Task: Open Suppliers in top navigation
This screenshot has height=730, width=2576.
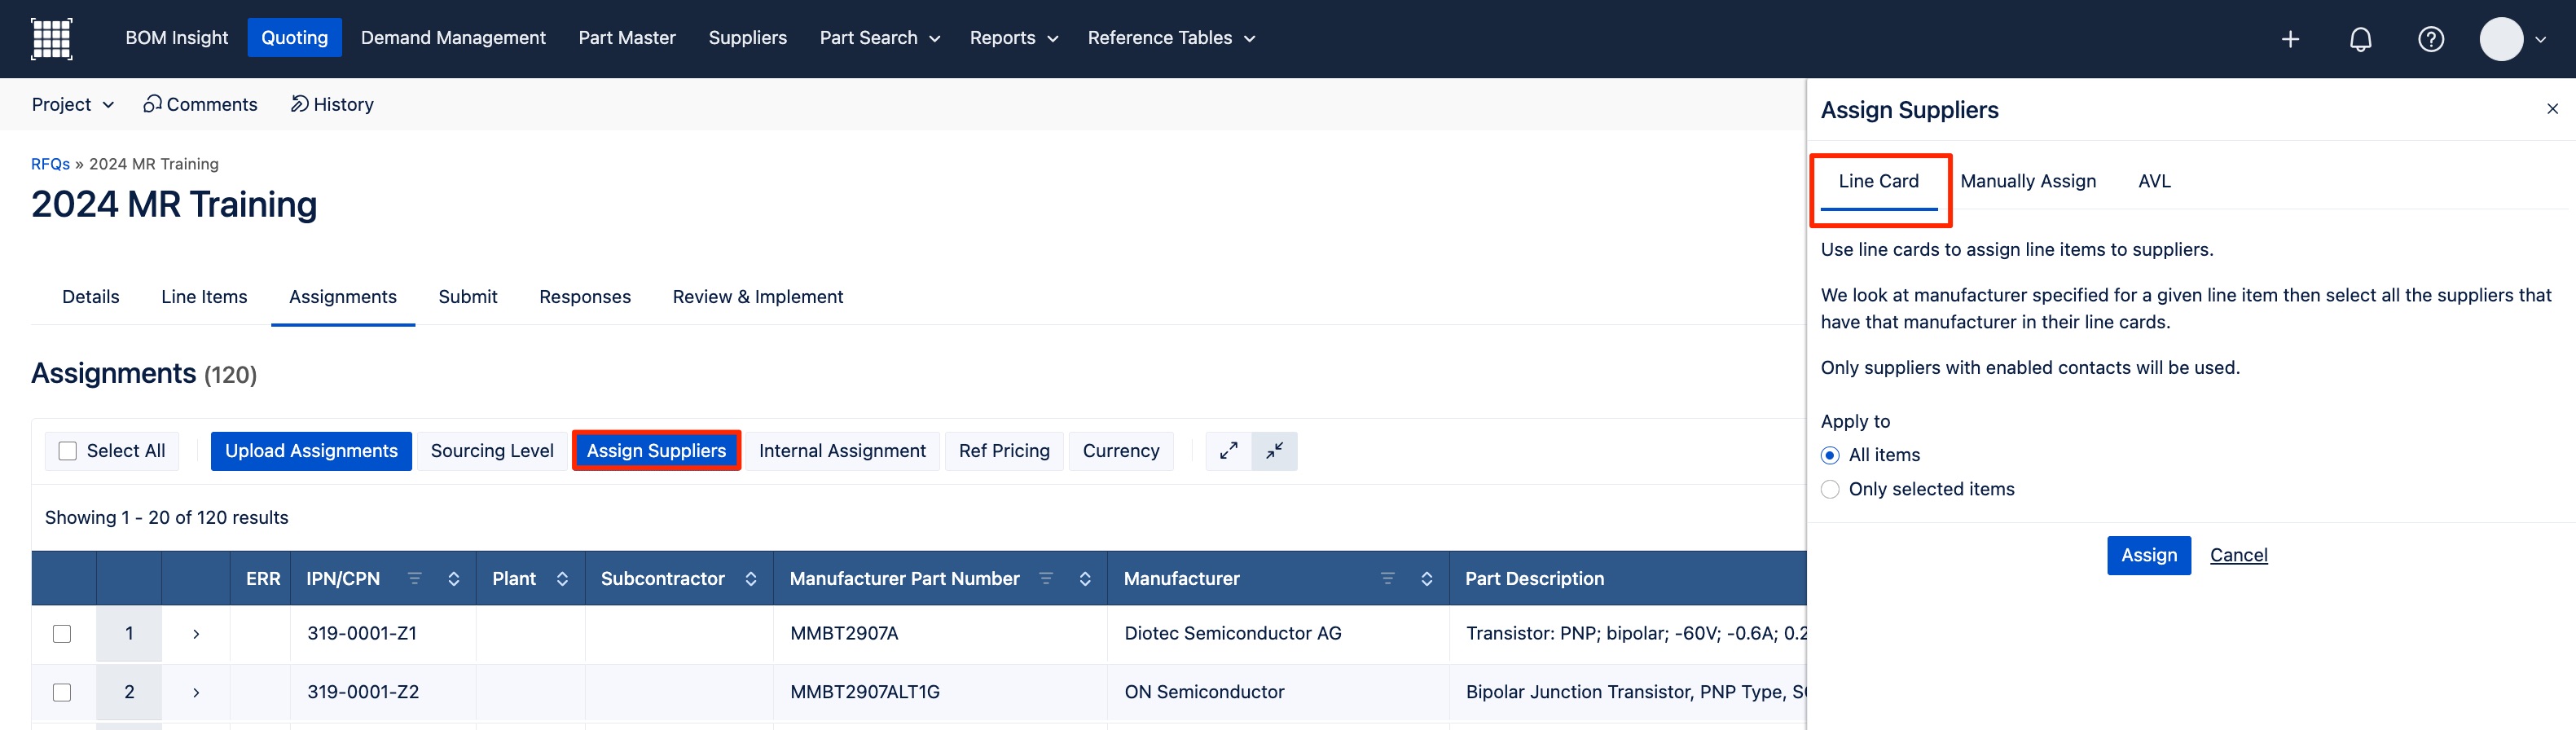Action: [x=748, y=38]
